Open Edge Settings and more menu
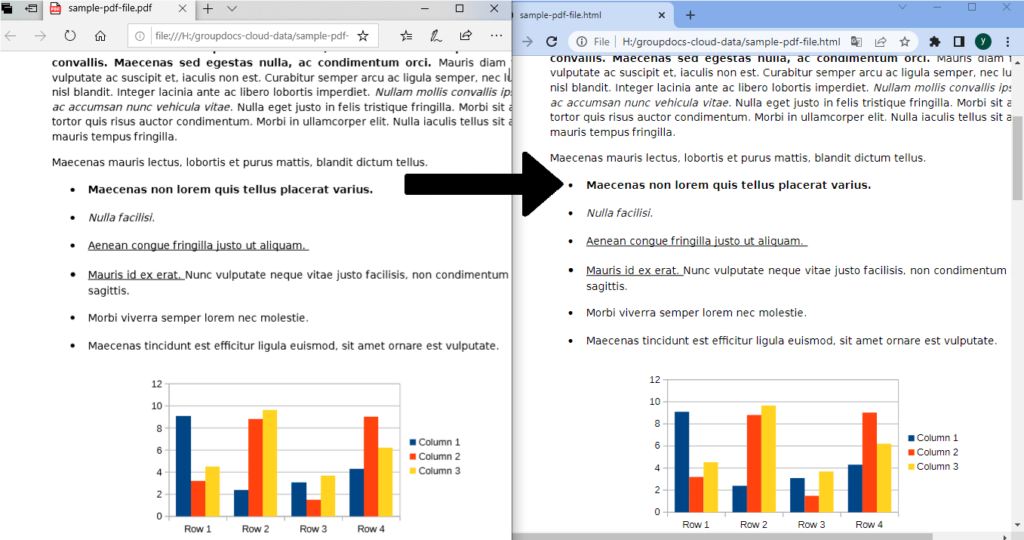Screen dimensions: 1024x540 pos(496,36)
